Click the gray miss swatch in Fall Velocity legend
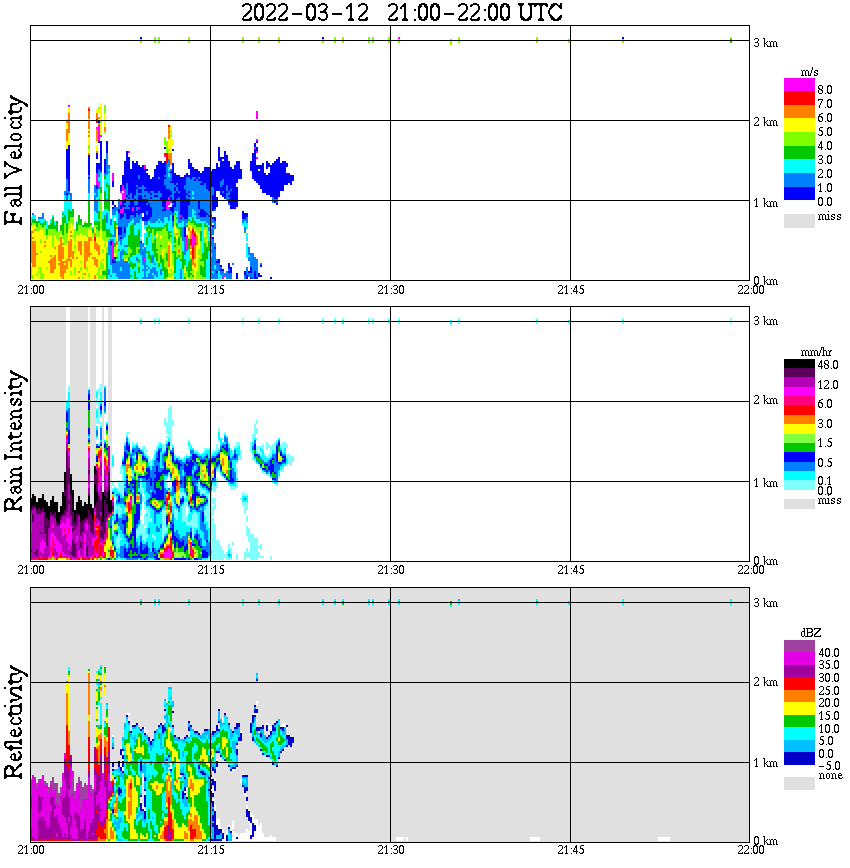Viewport: 850px width, 868px height. [799, 220]
